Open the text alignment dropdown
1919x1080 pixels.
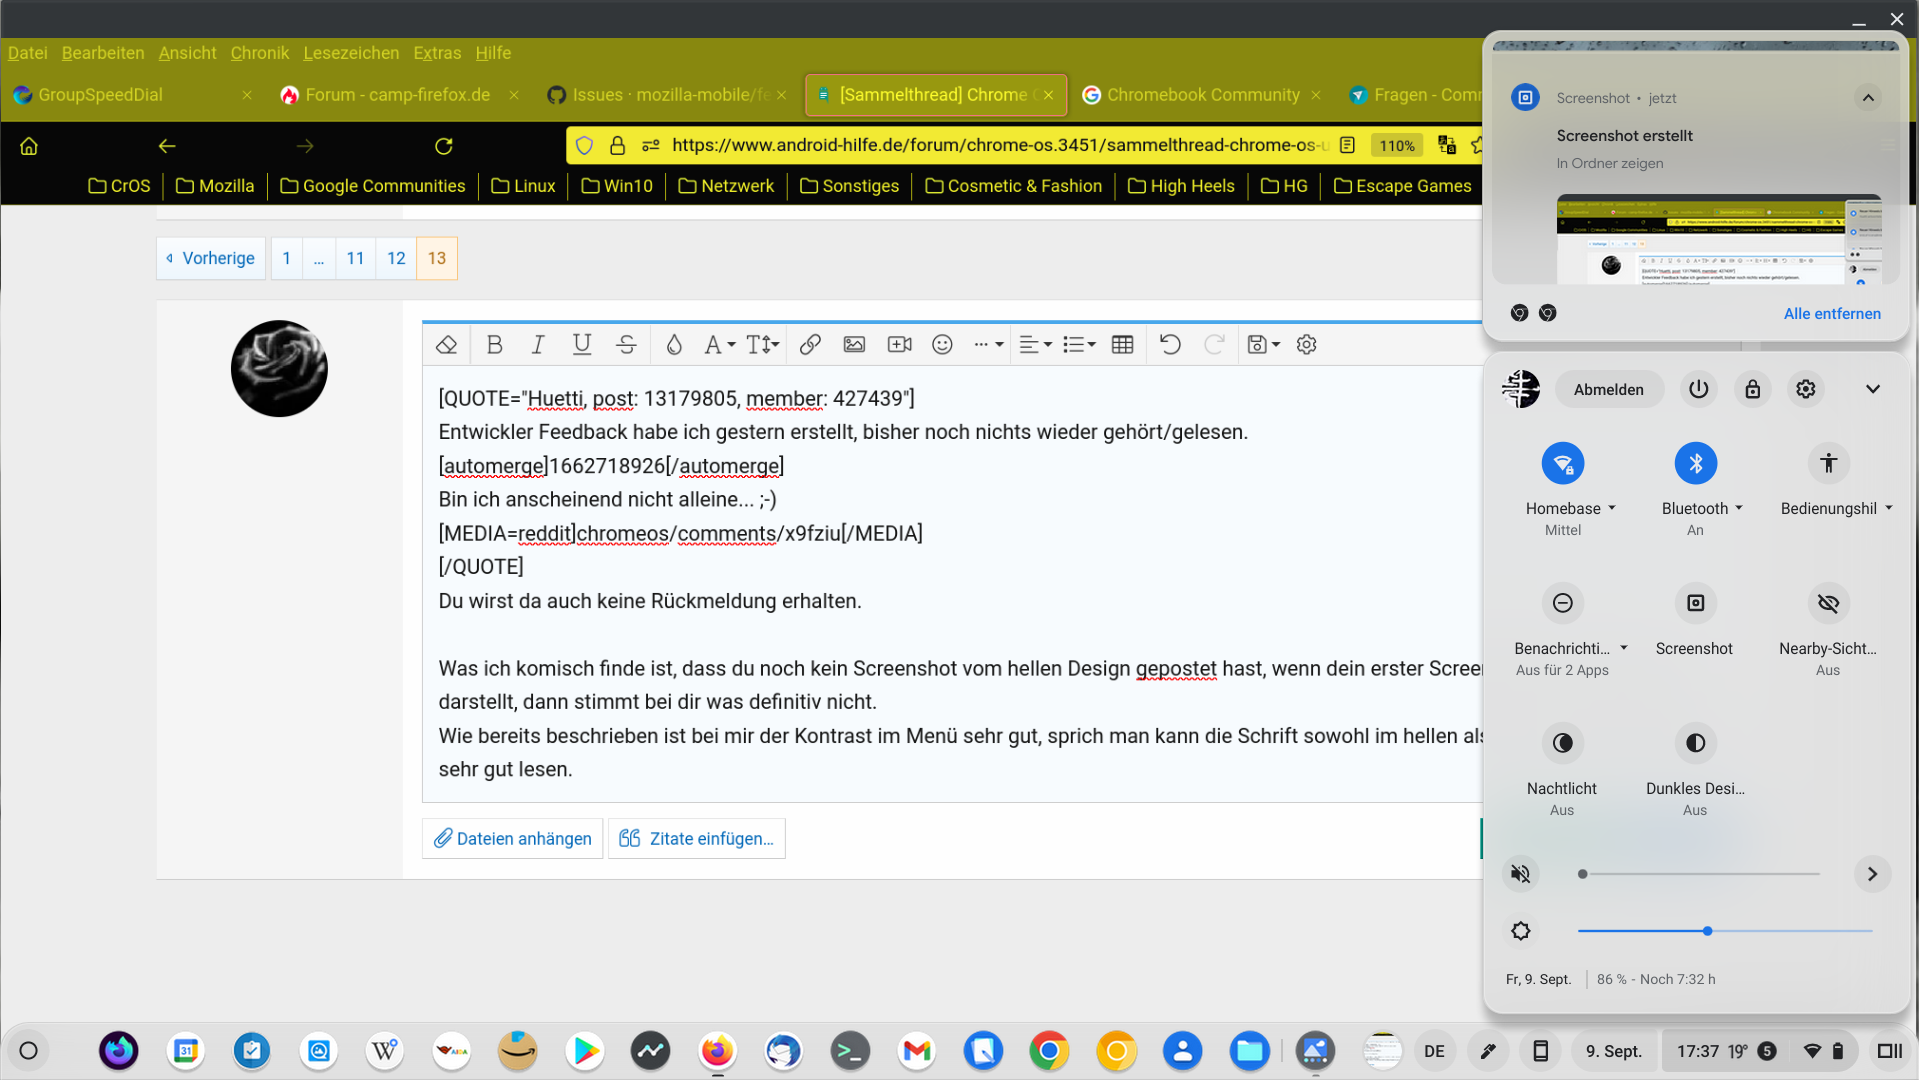click(1035, 345)
